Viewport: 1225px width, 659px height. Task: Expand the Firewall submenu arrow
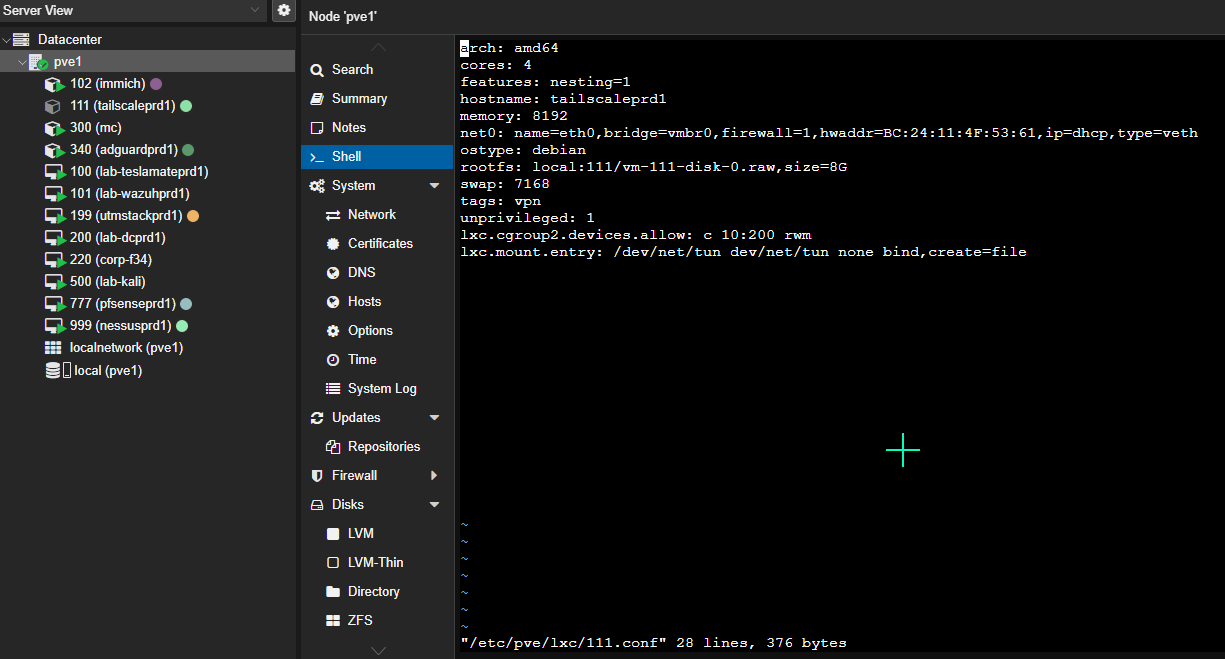point(434,476)
